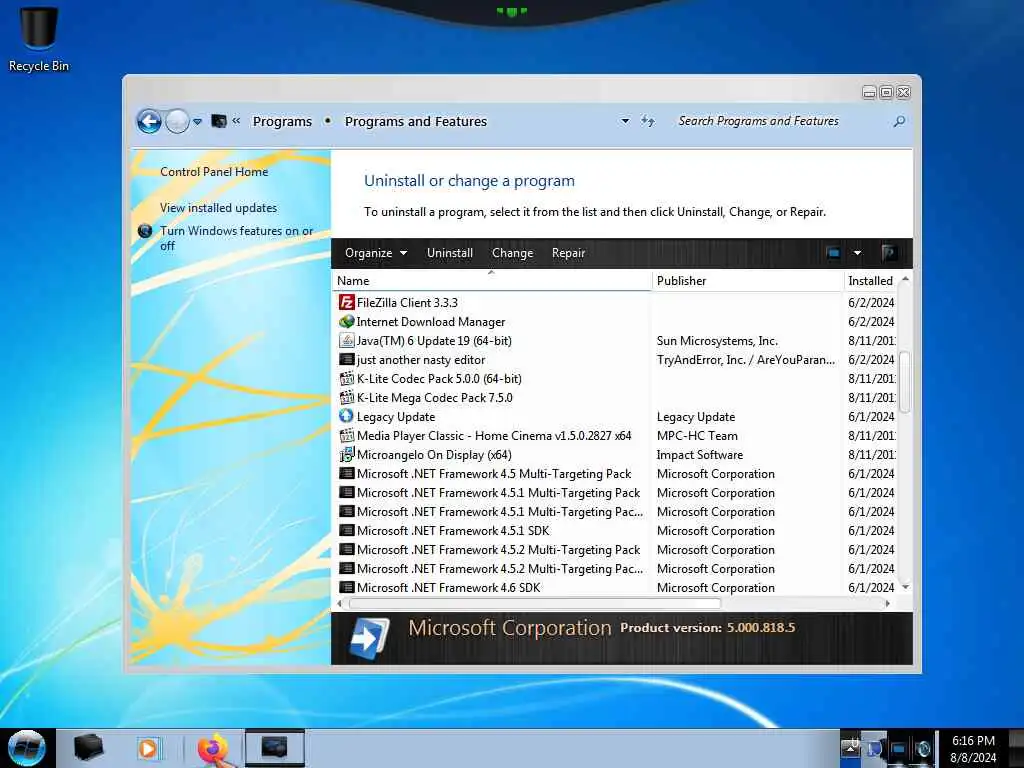
Task: Click the horizontal scrollbar right arrow
Action: (888, 603)
